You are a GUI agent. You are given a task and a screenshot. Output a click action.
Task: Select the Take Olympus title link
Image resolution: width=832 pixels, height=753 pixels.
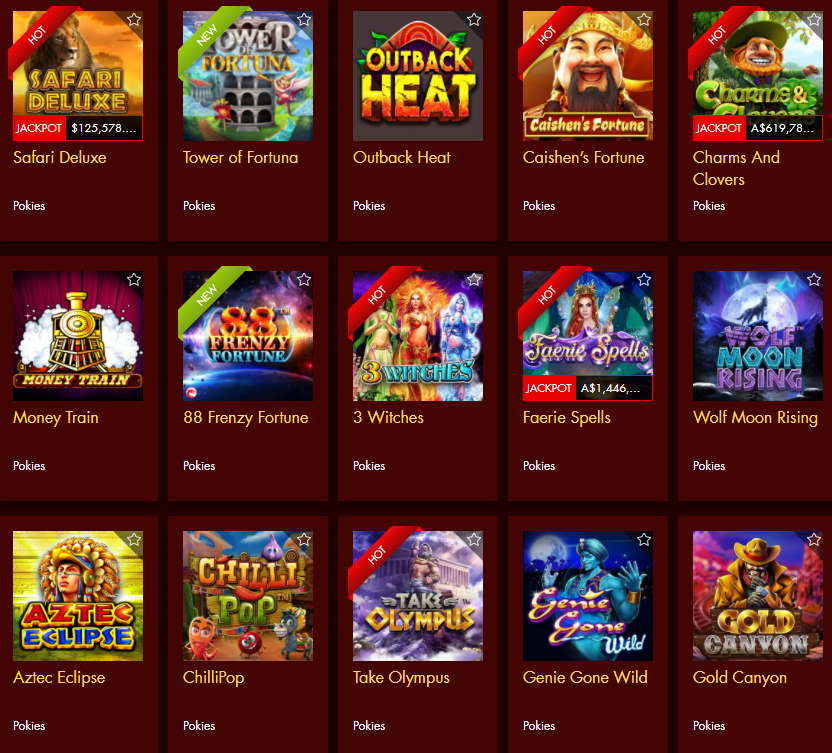(x=401, y=678)
